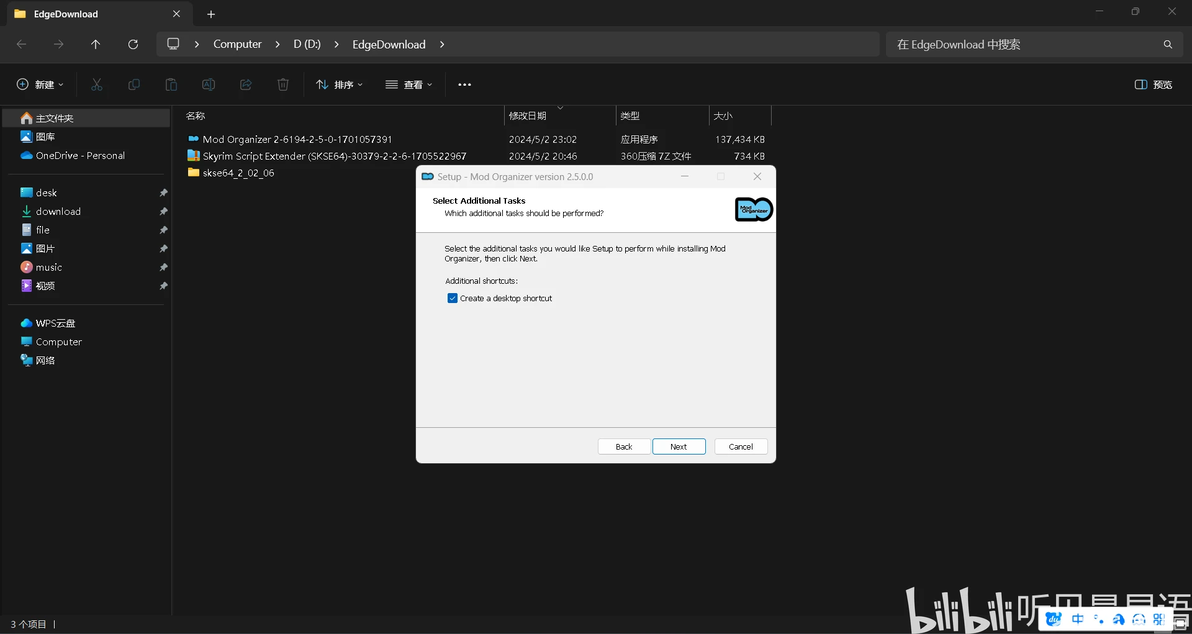The height and width of the screenshot is (634, 1192).
Task: Click the monitor icon in address bar
Action: (173, 44)
